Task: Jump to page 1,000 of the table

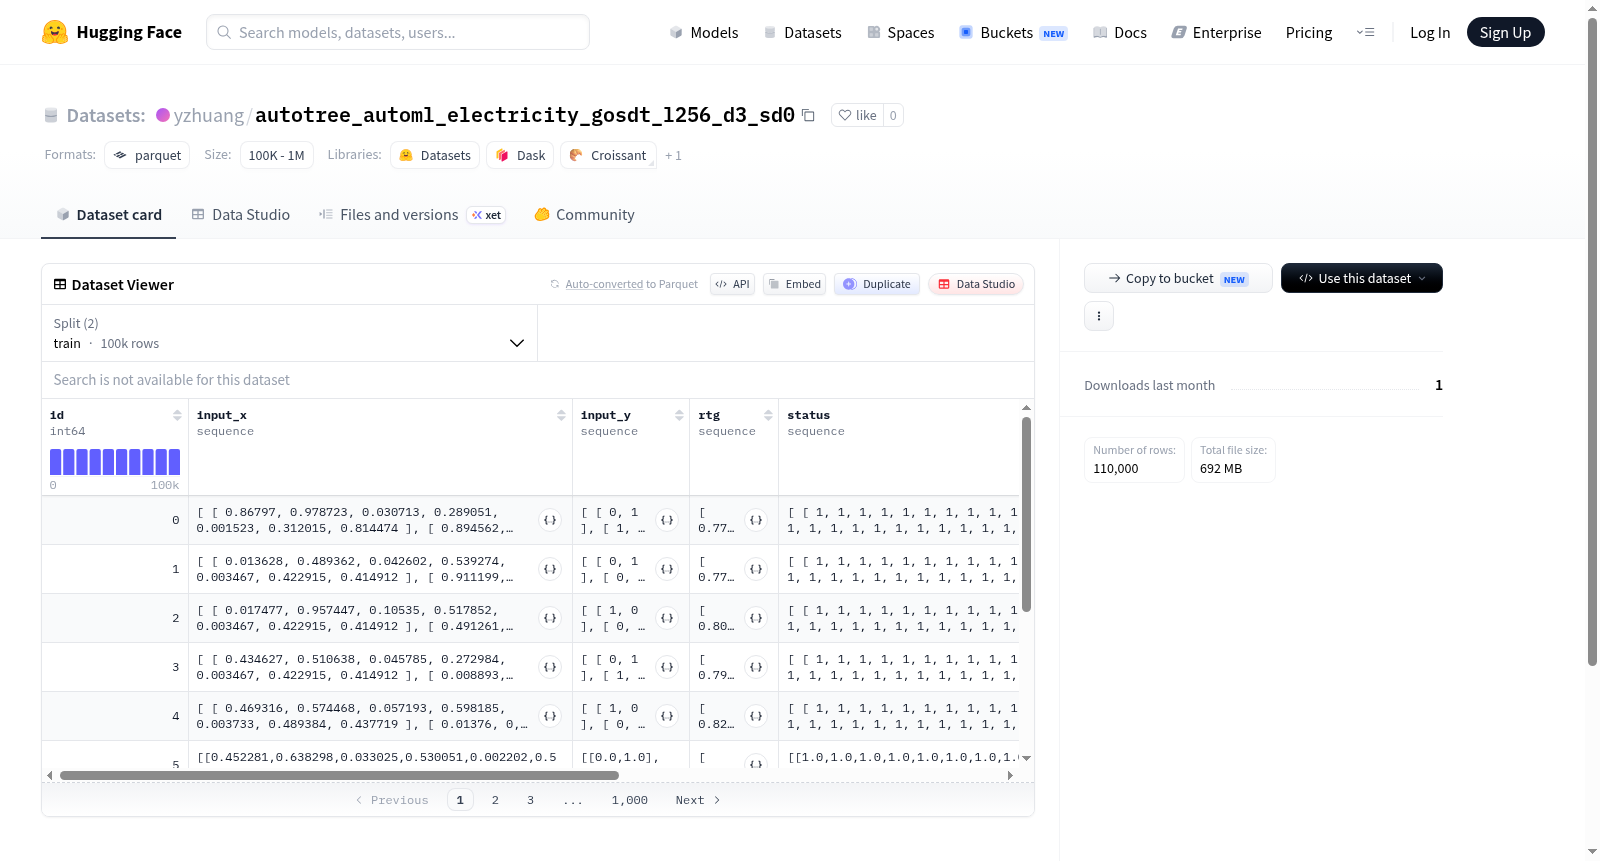Action: (x=630, y=800)
